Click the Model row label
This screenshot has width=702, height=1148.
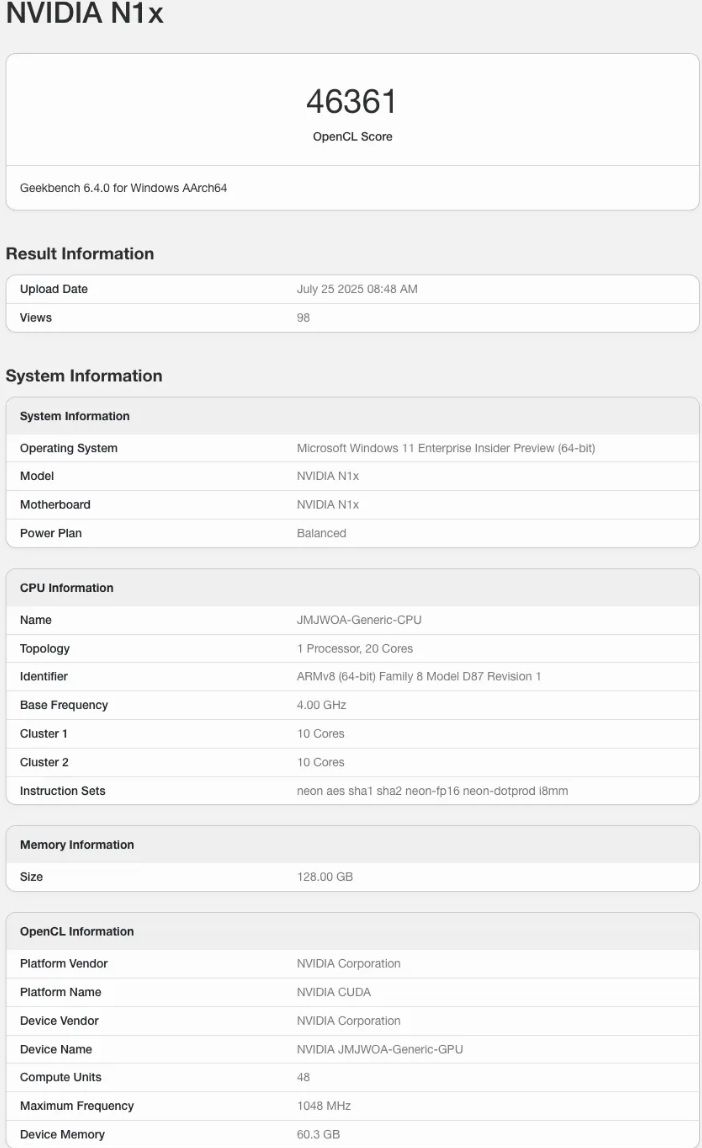click(x=37, y=476)
